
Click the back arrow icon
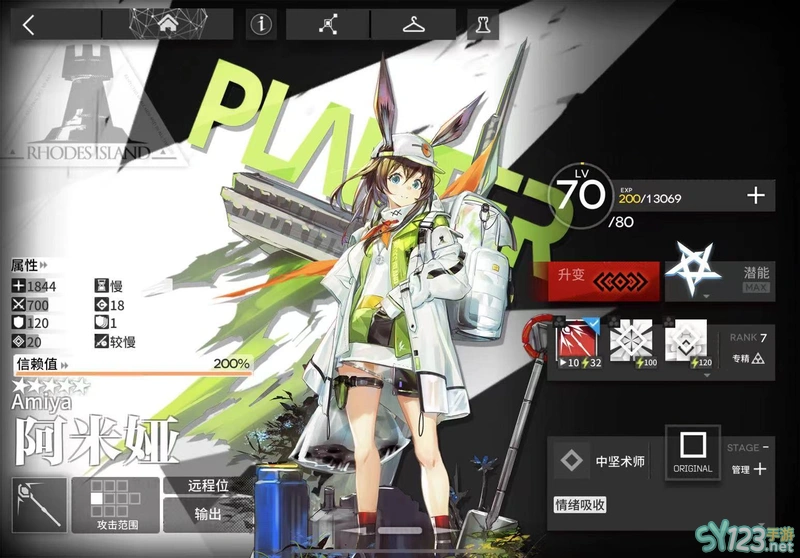click(x=28, y=25)
